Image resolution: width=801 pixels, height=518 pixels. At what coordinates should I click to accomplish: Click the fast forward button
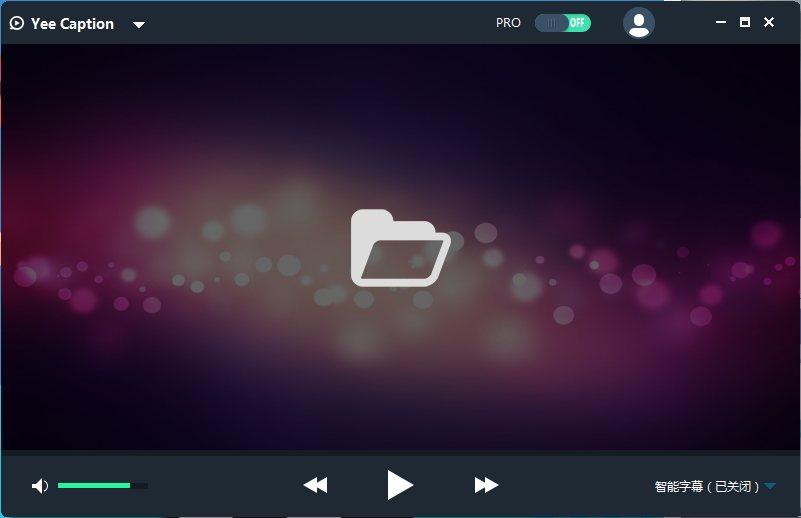tap(486, 485)
